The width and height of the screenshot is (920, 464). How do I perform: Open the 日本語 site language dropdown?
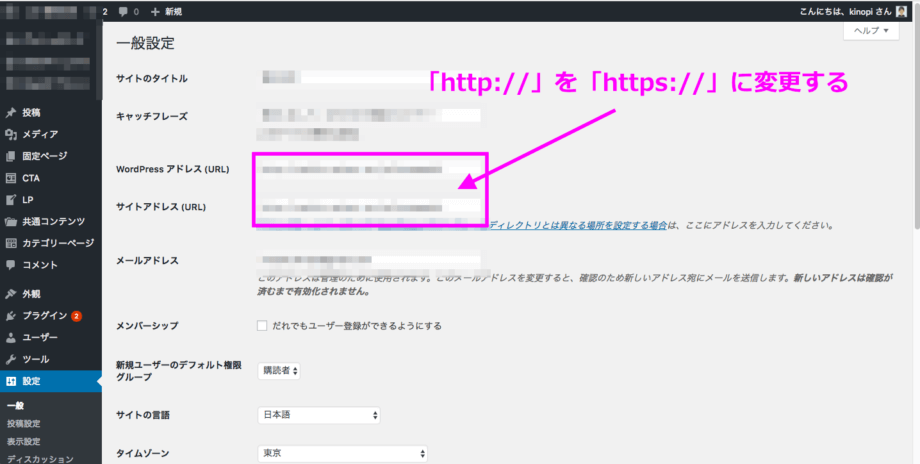pyautogui.click(x=319, y=414)
